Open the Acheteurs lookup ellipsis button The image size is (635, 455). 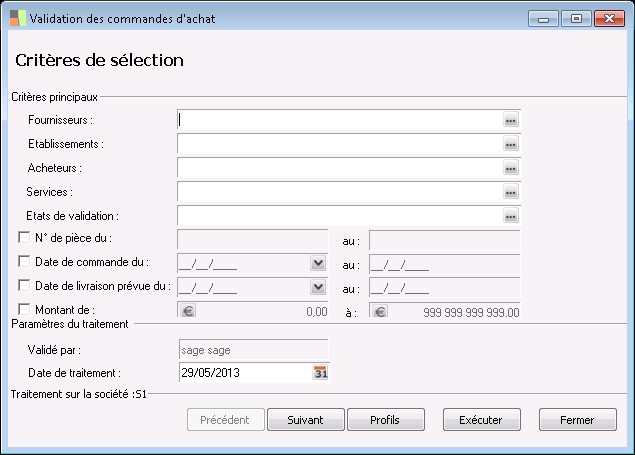pos(511,168)
